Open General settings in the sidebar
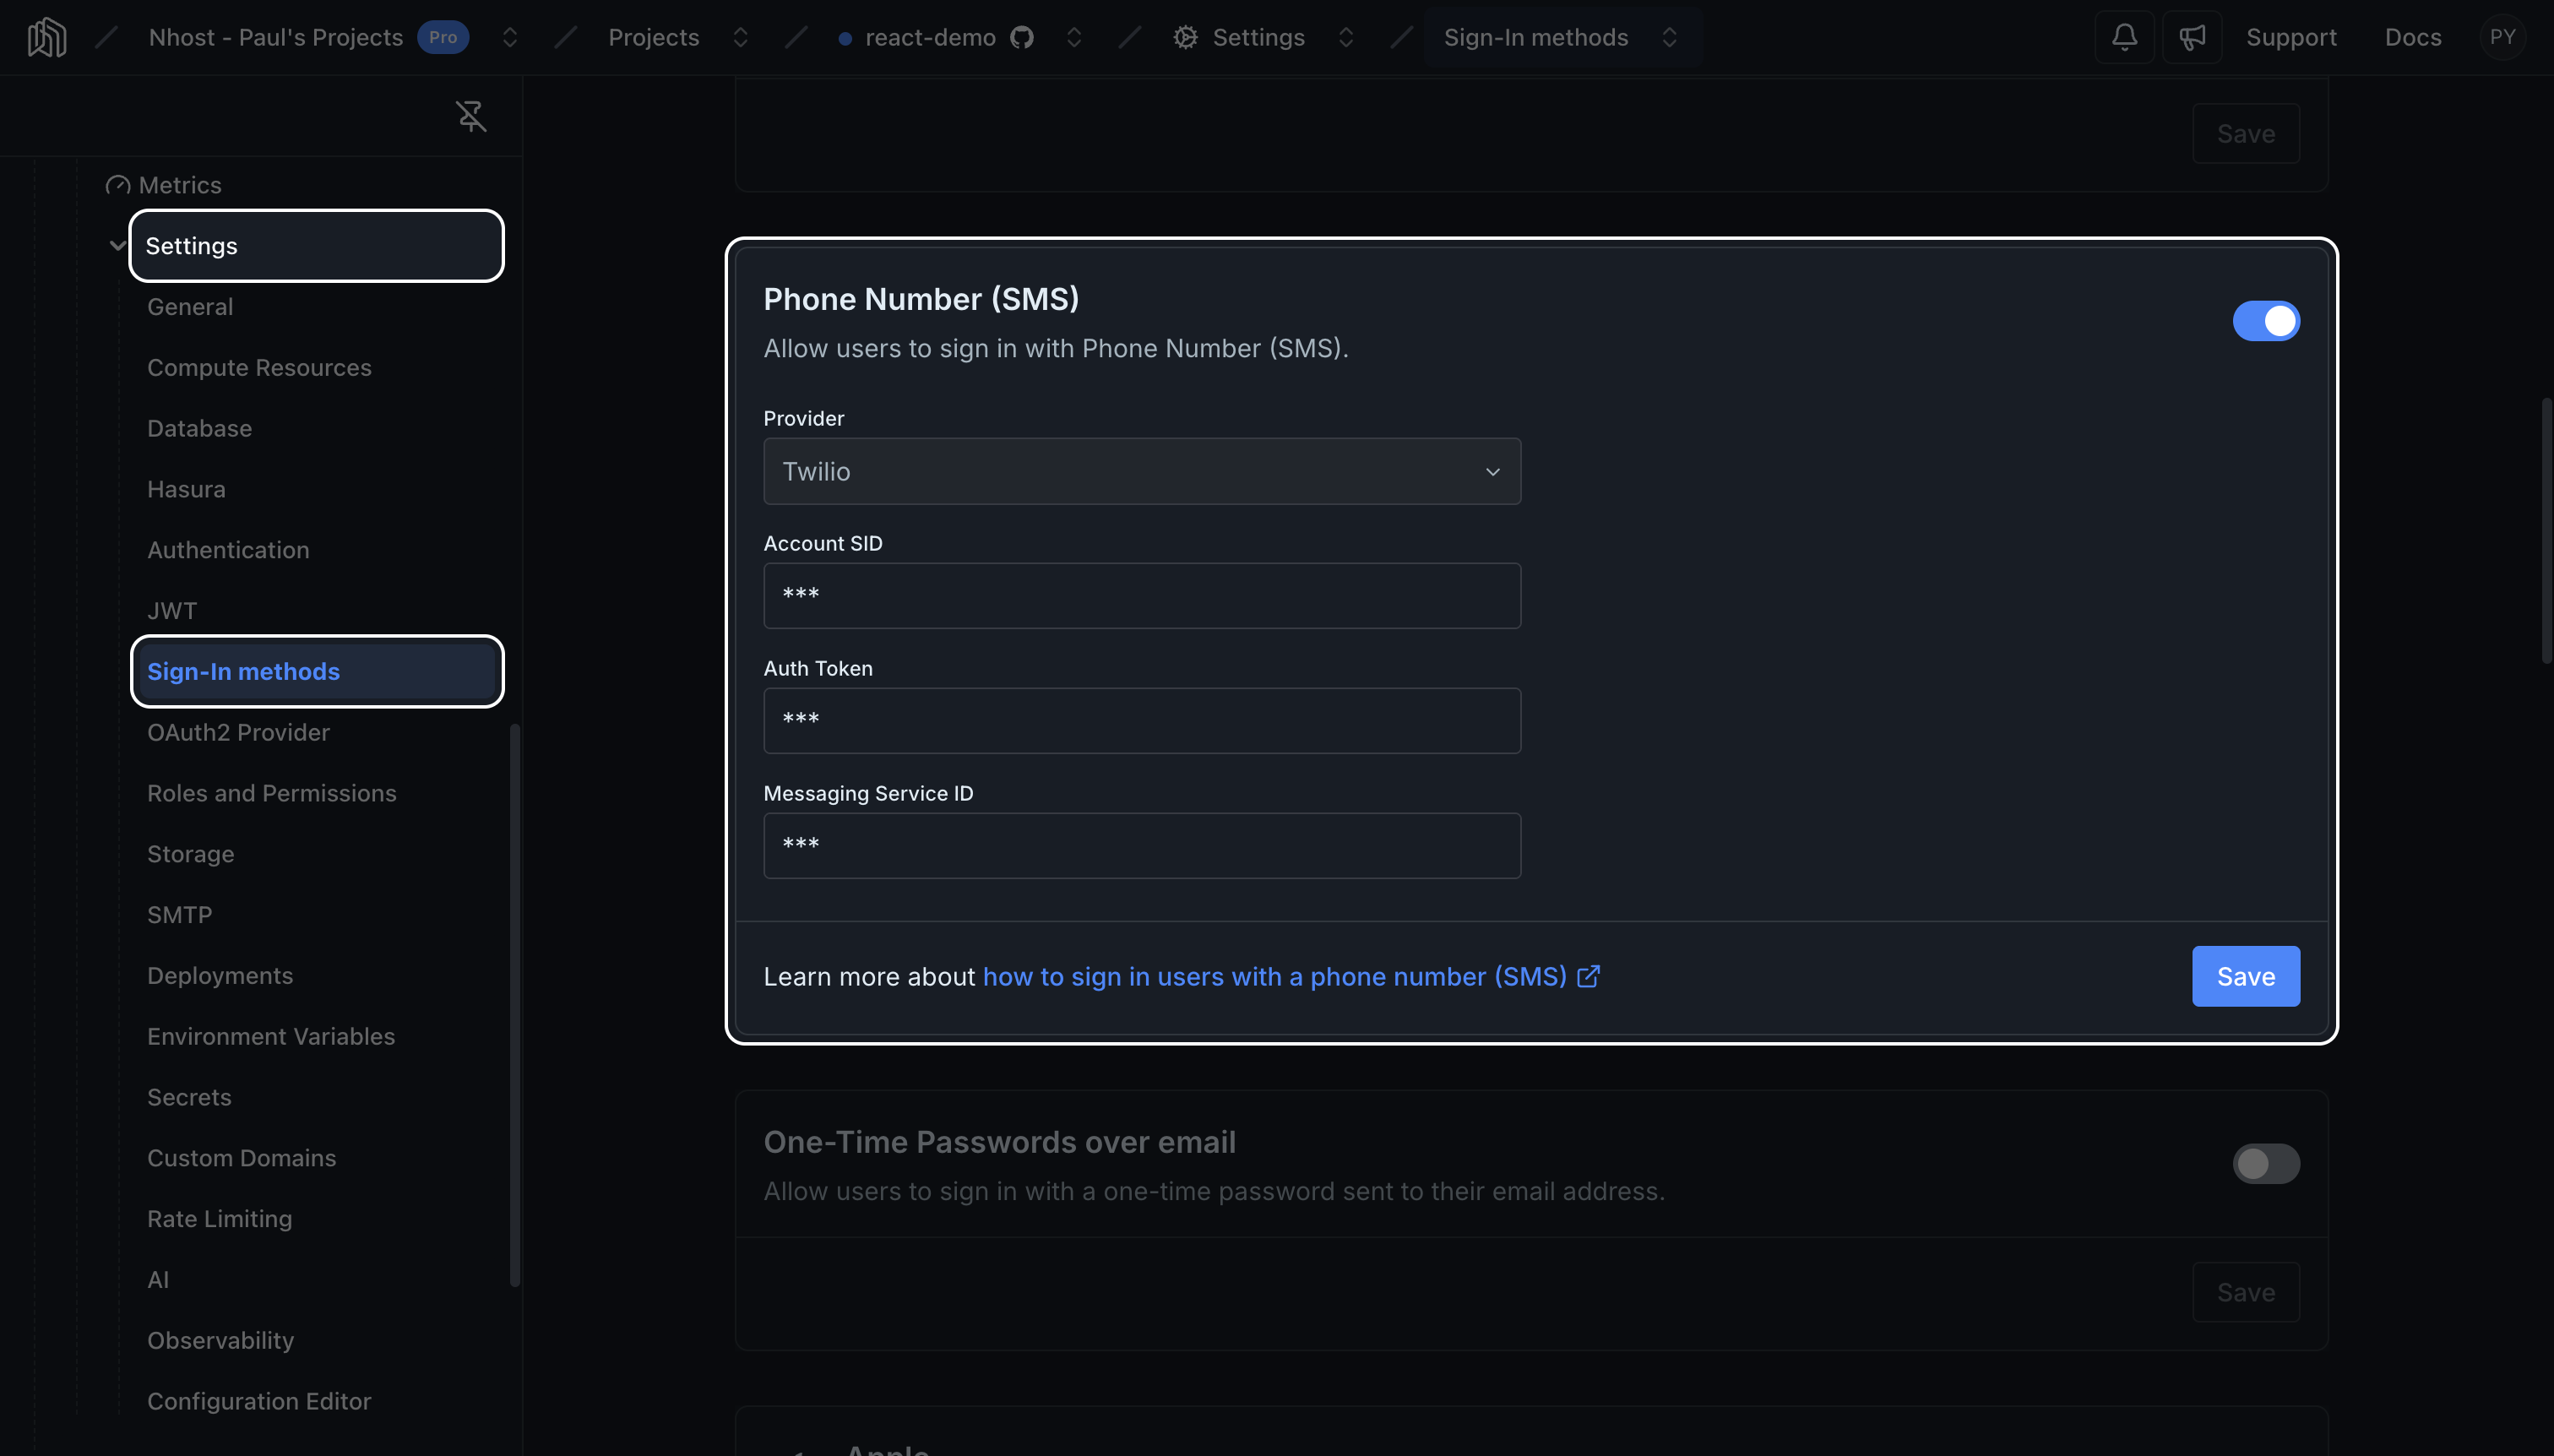 pyautogui.click(x=190, y=307)
